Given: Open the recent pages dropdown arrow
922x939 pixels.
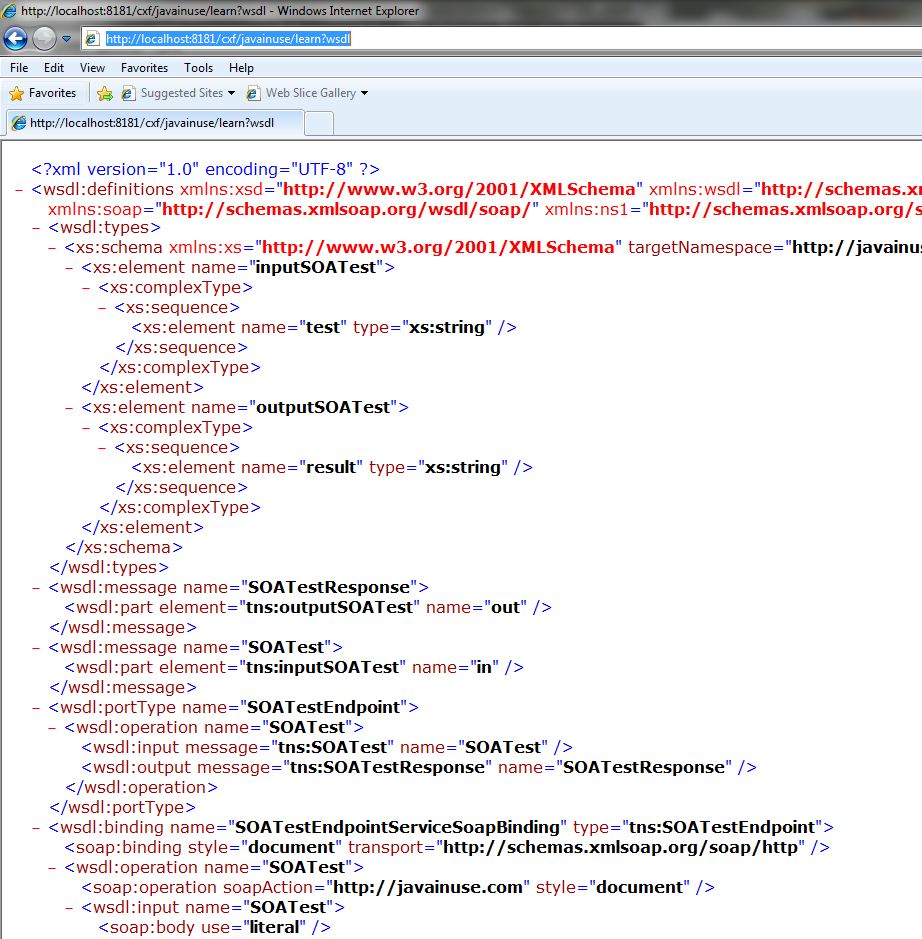Looking at the screenshot, I should pyautogui.click(x=66, y=40).
